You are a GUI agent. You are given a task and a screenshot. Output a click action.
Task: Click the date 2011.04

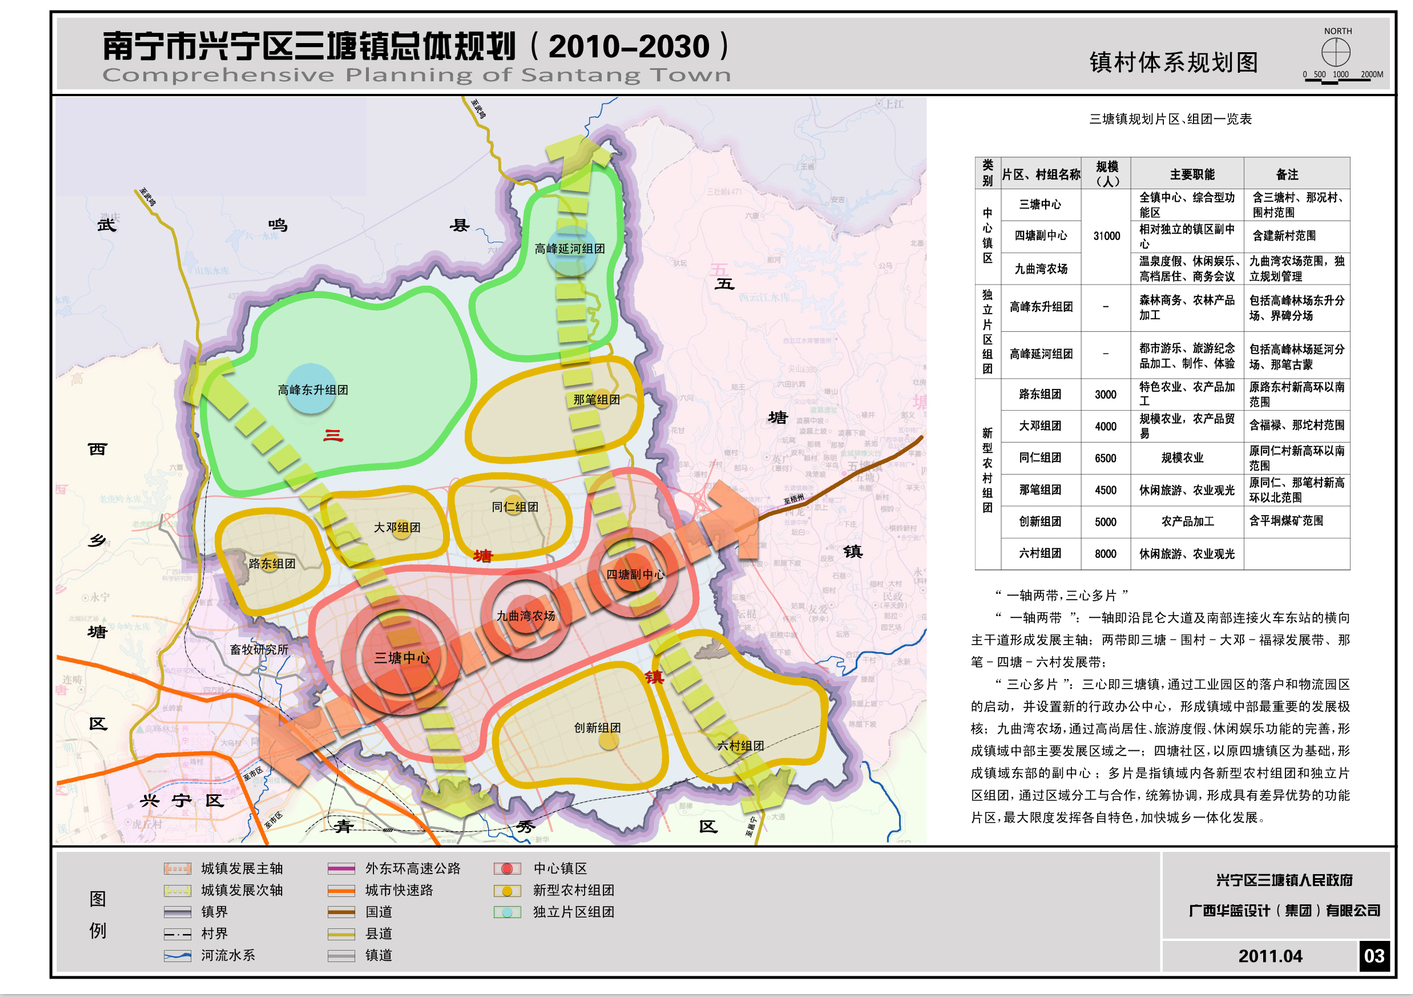(x=1270, y=956)
